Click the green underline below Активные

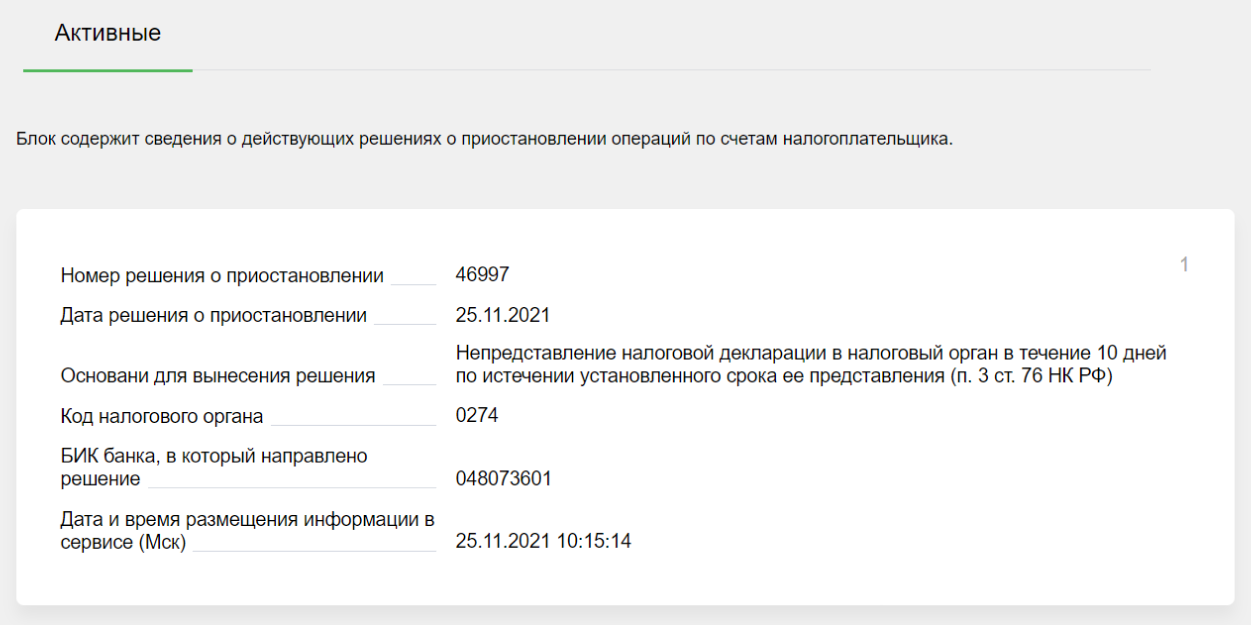pyautogui.click(x=107, y=69)
